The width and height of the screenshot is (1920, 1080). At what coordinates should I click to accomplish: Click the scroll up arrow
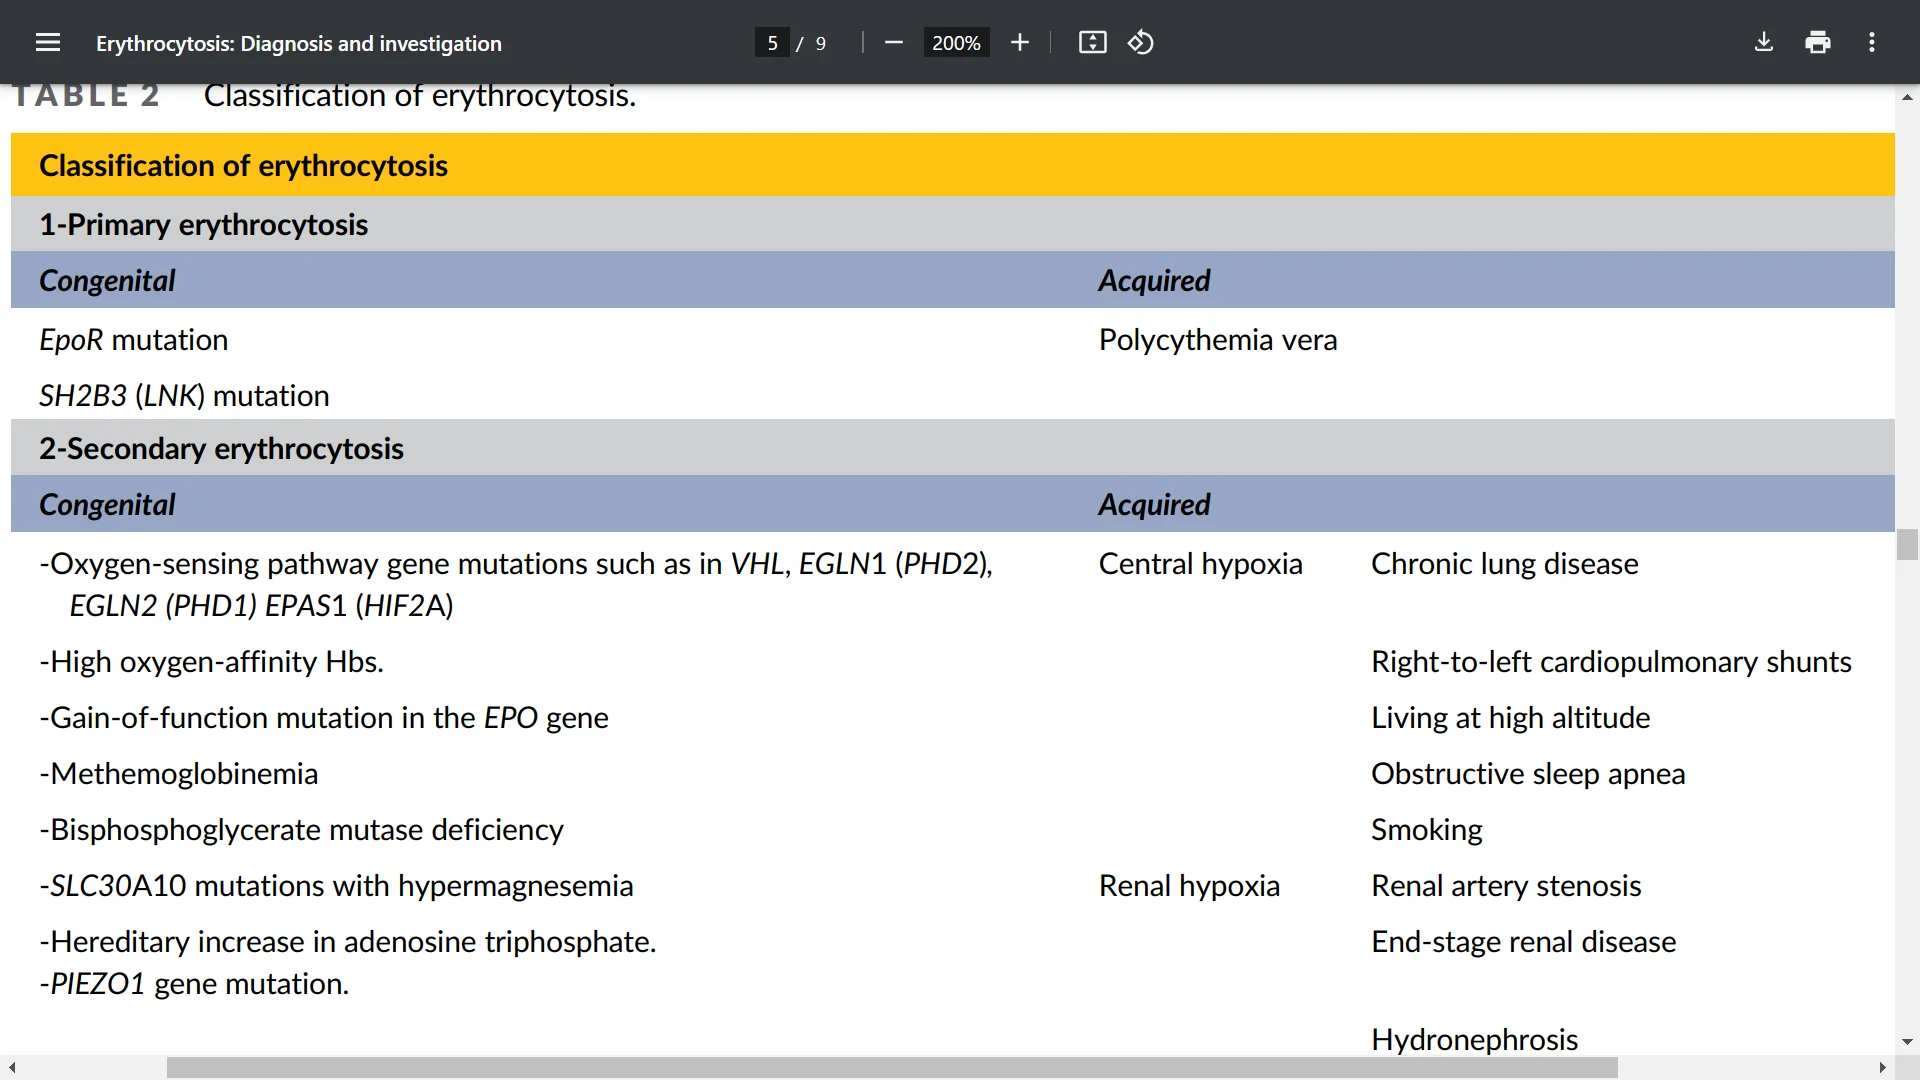[1907, 97]
